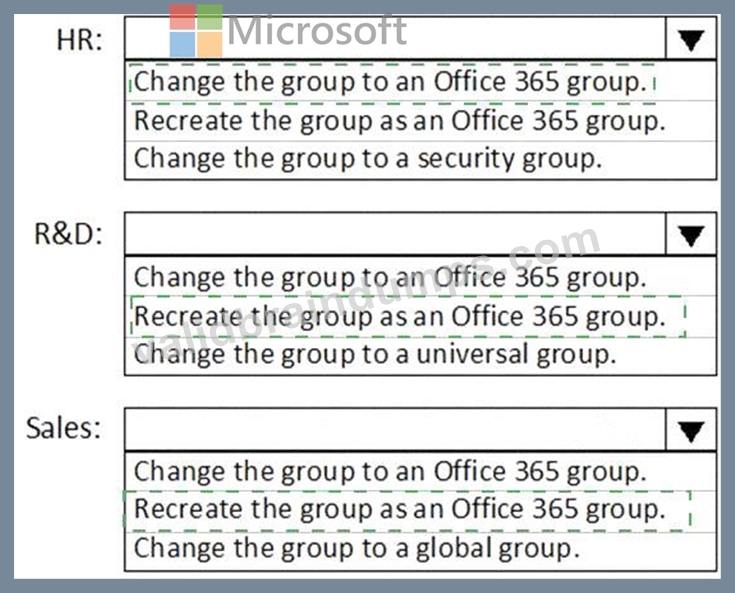Screen dimensions: 735x593
Task: Open the HR dropdown arrow
Action: coord(690,38)
